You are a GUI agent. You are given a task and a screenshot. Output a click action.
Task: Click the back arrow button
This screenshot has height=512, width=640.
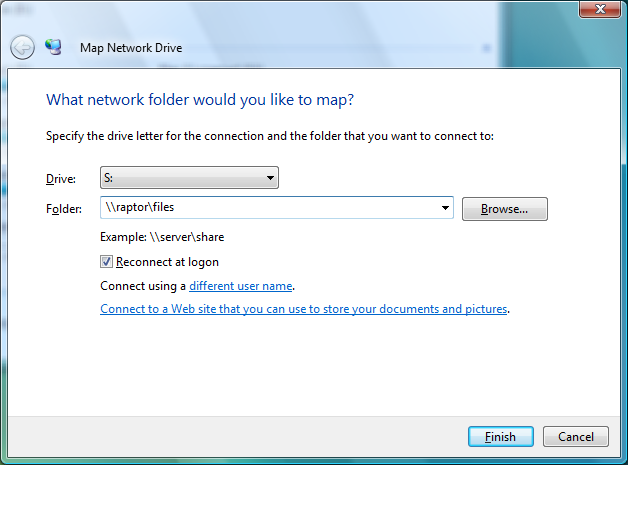click(22, 47)
